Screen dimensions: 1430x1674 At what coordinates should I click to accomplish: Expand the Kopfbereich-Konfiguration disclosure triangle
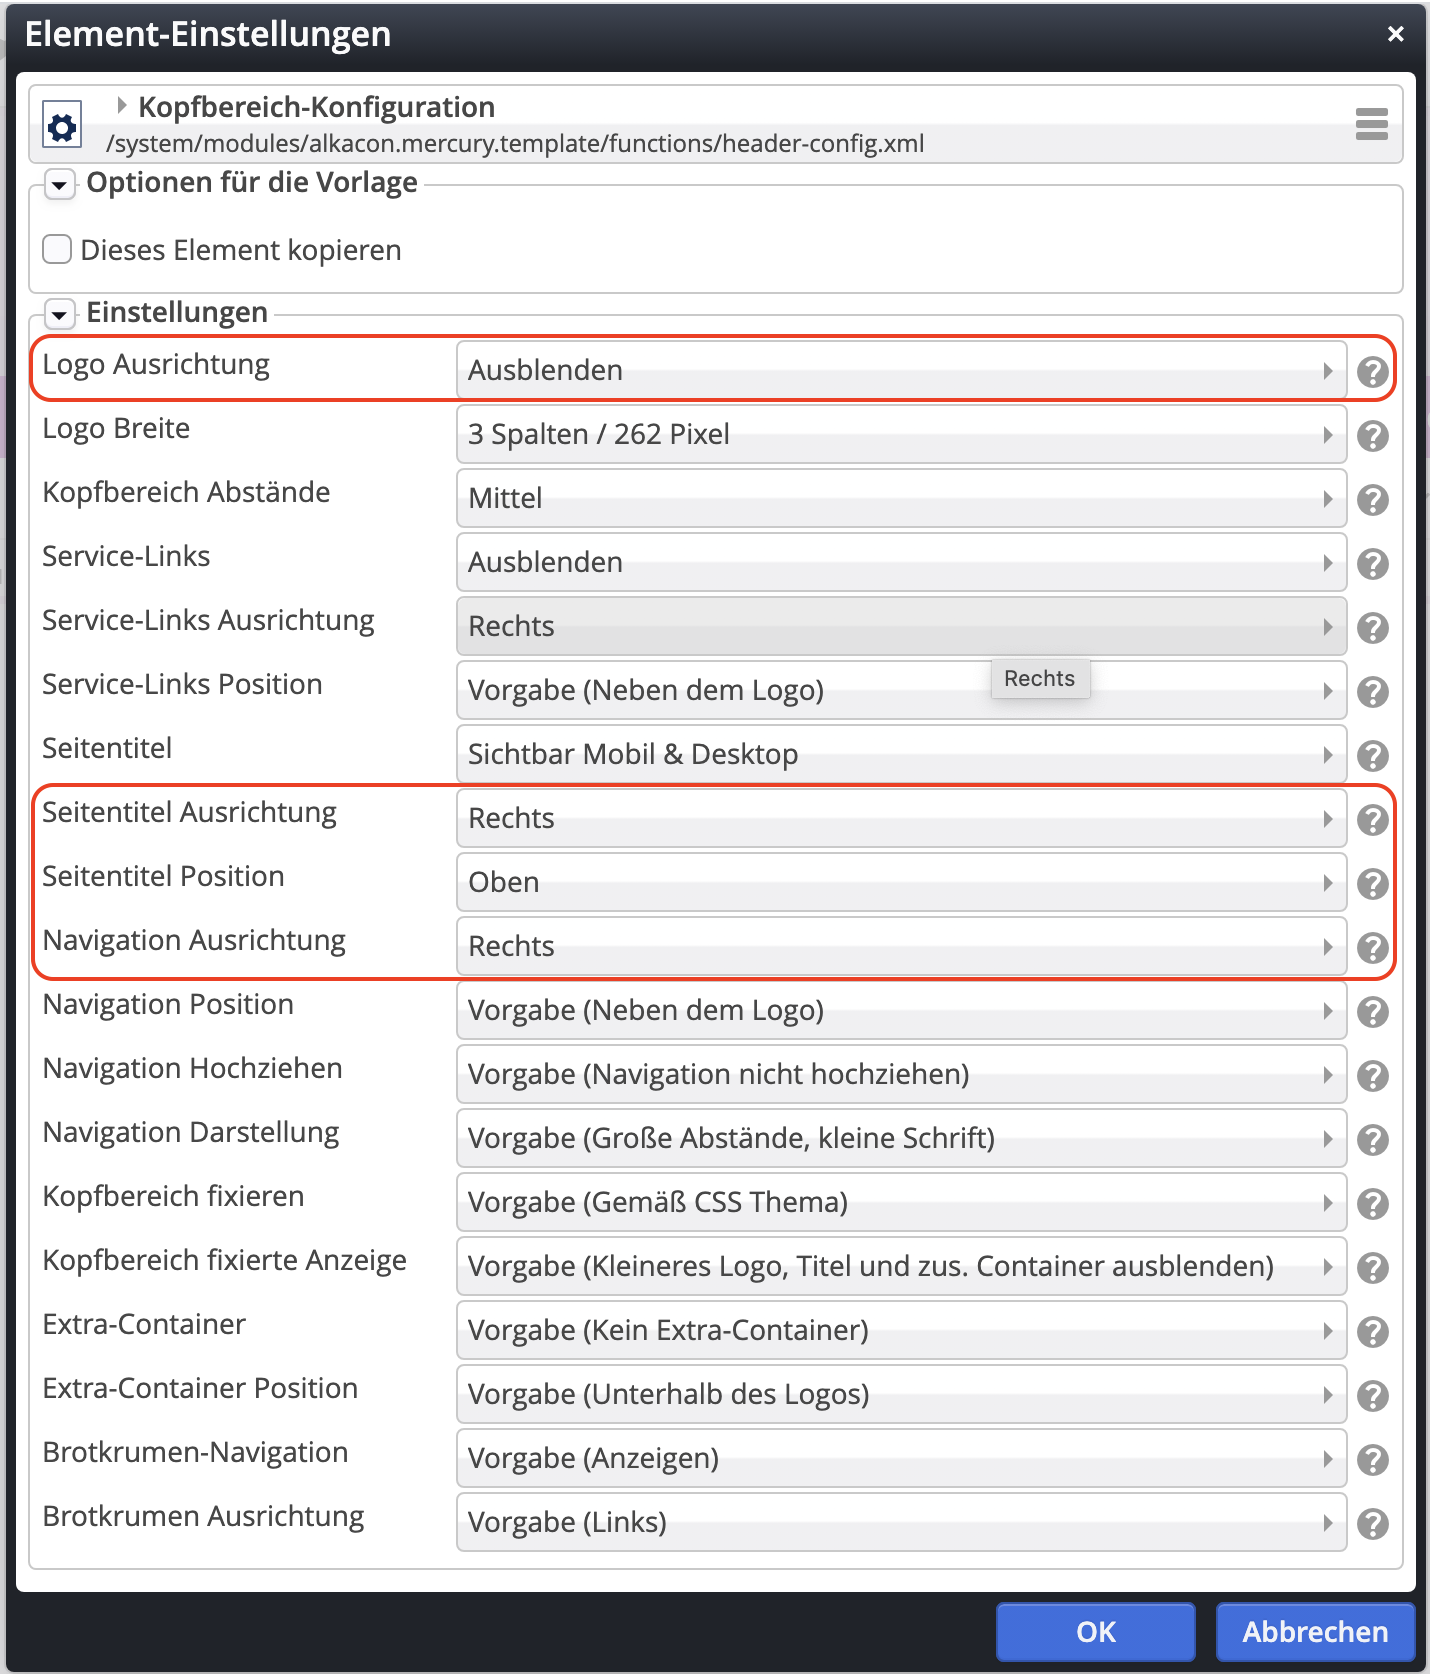tap(122, 105)
